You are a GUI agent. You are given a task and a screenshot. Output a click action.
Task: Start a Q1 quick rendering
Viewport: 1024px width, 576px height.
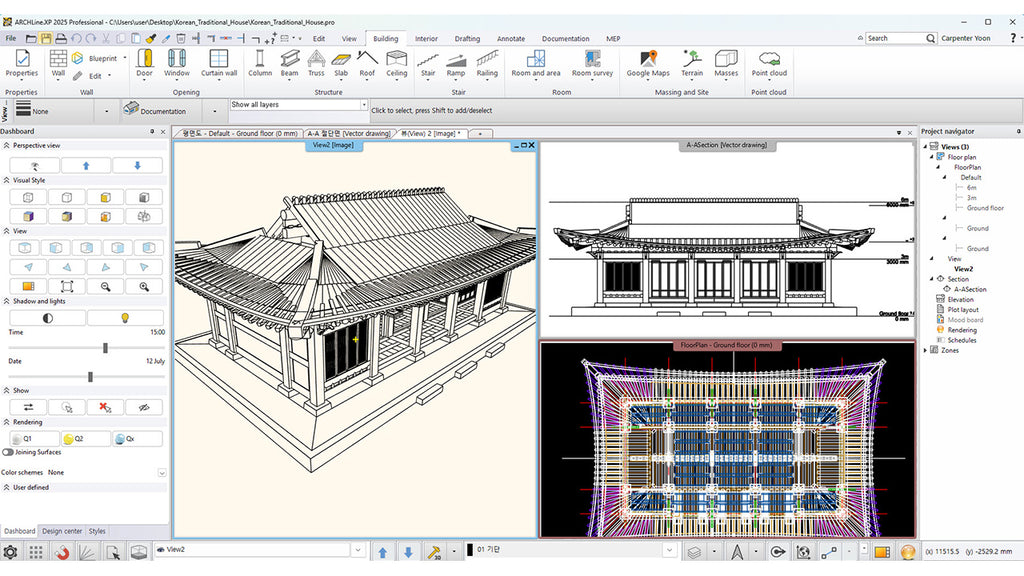coord(34,438)
